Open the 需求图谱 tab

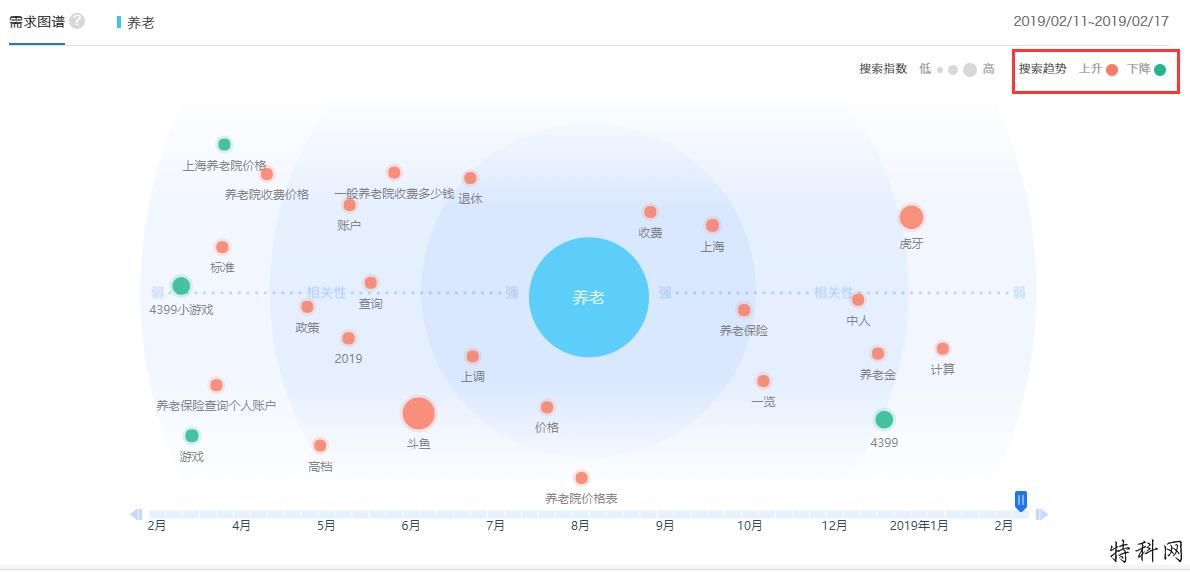(x=36, y=21)
